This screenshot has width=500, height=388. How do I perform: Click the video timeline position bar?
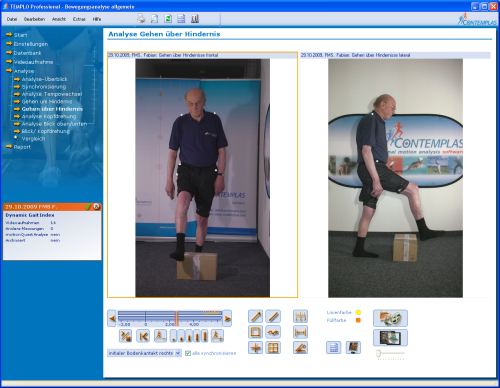pos(170,318)
